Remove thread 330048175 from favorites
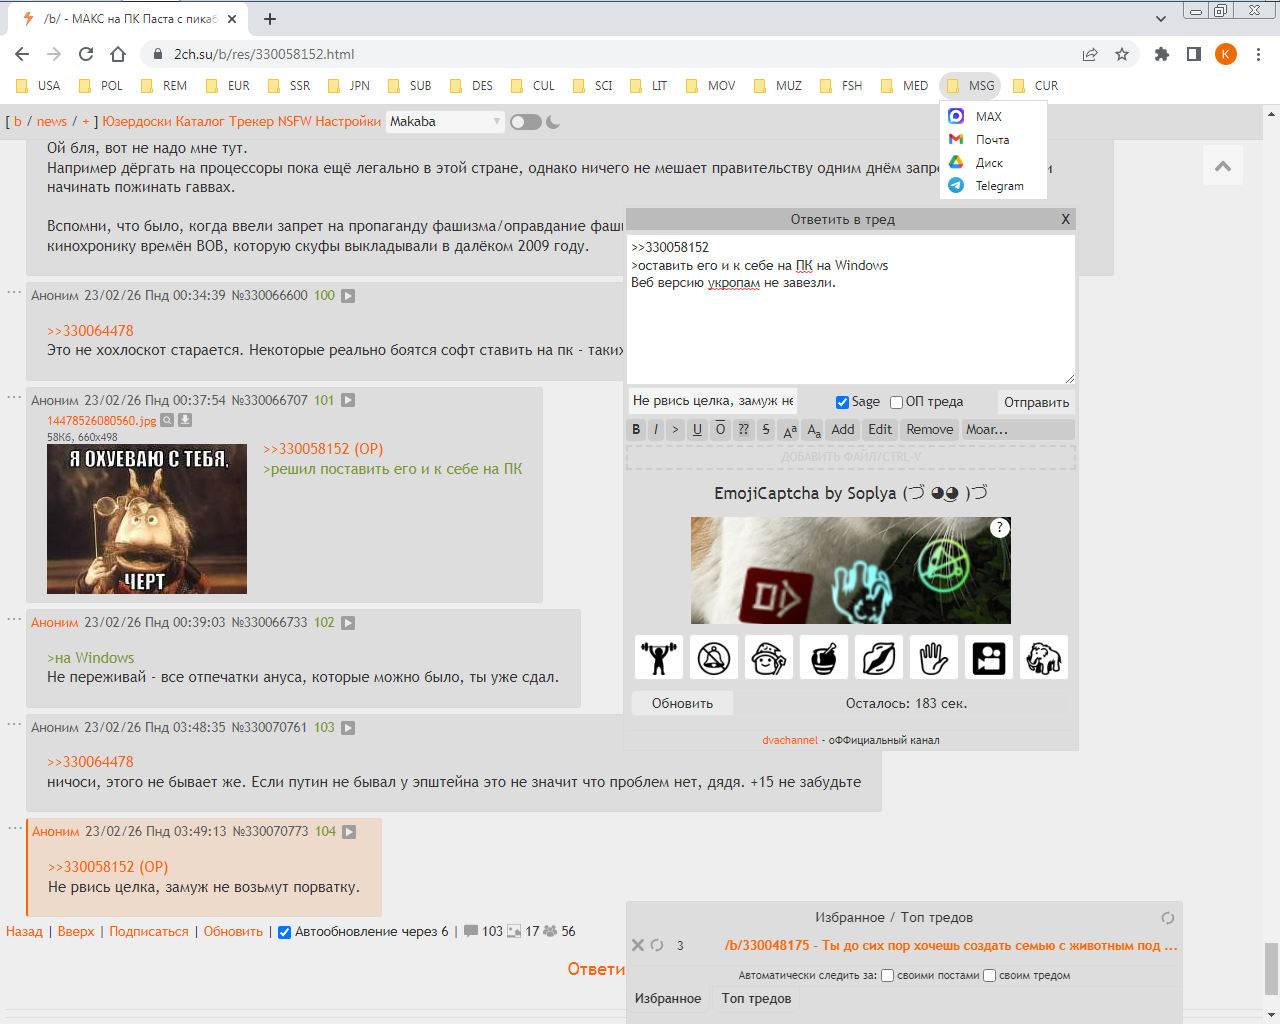The height and width of the screenshot is (1024, 1280). pos(638,945)
